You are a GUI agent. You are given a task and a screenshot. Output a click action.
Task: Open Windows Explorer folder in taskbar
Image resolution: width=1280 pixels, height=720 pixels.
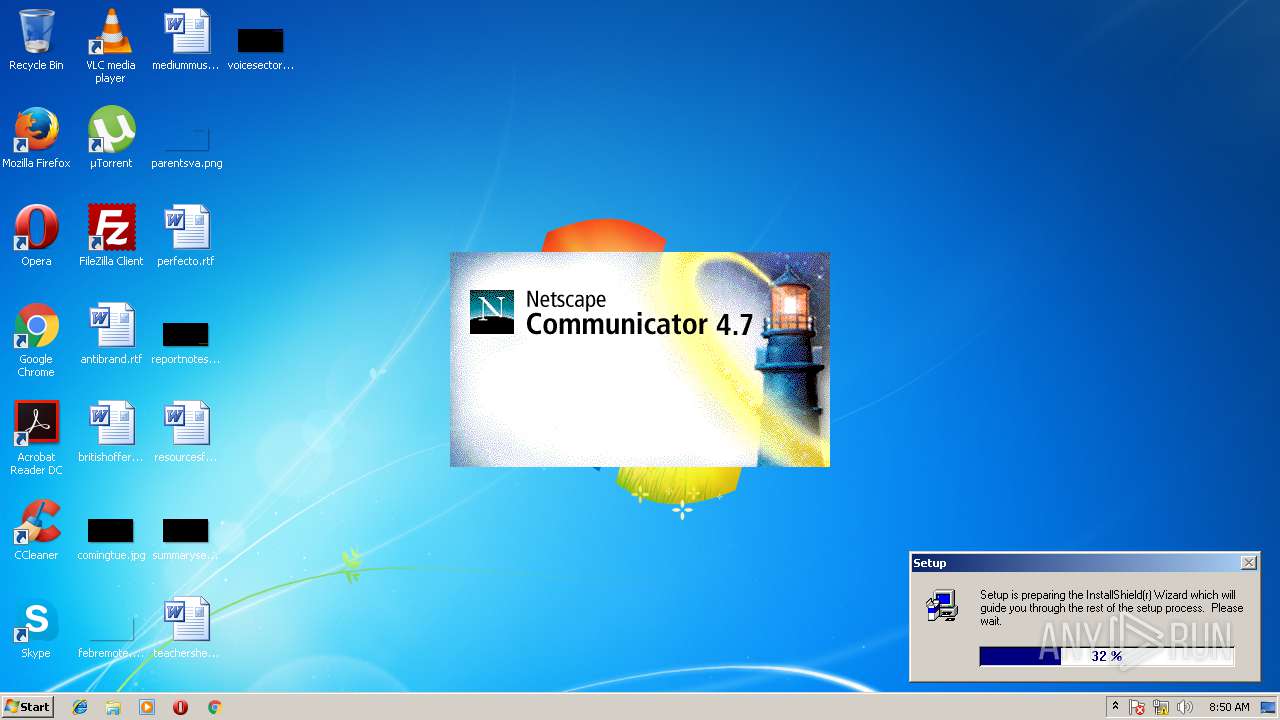[113, 707]
